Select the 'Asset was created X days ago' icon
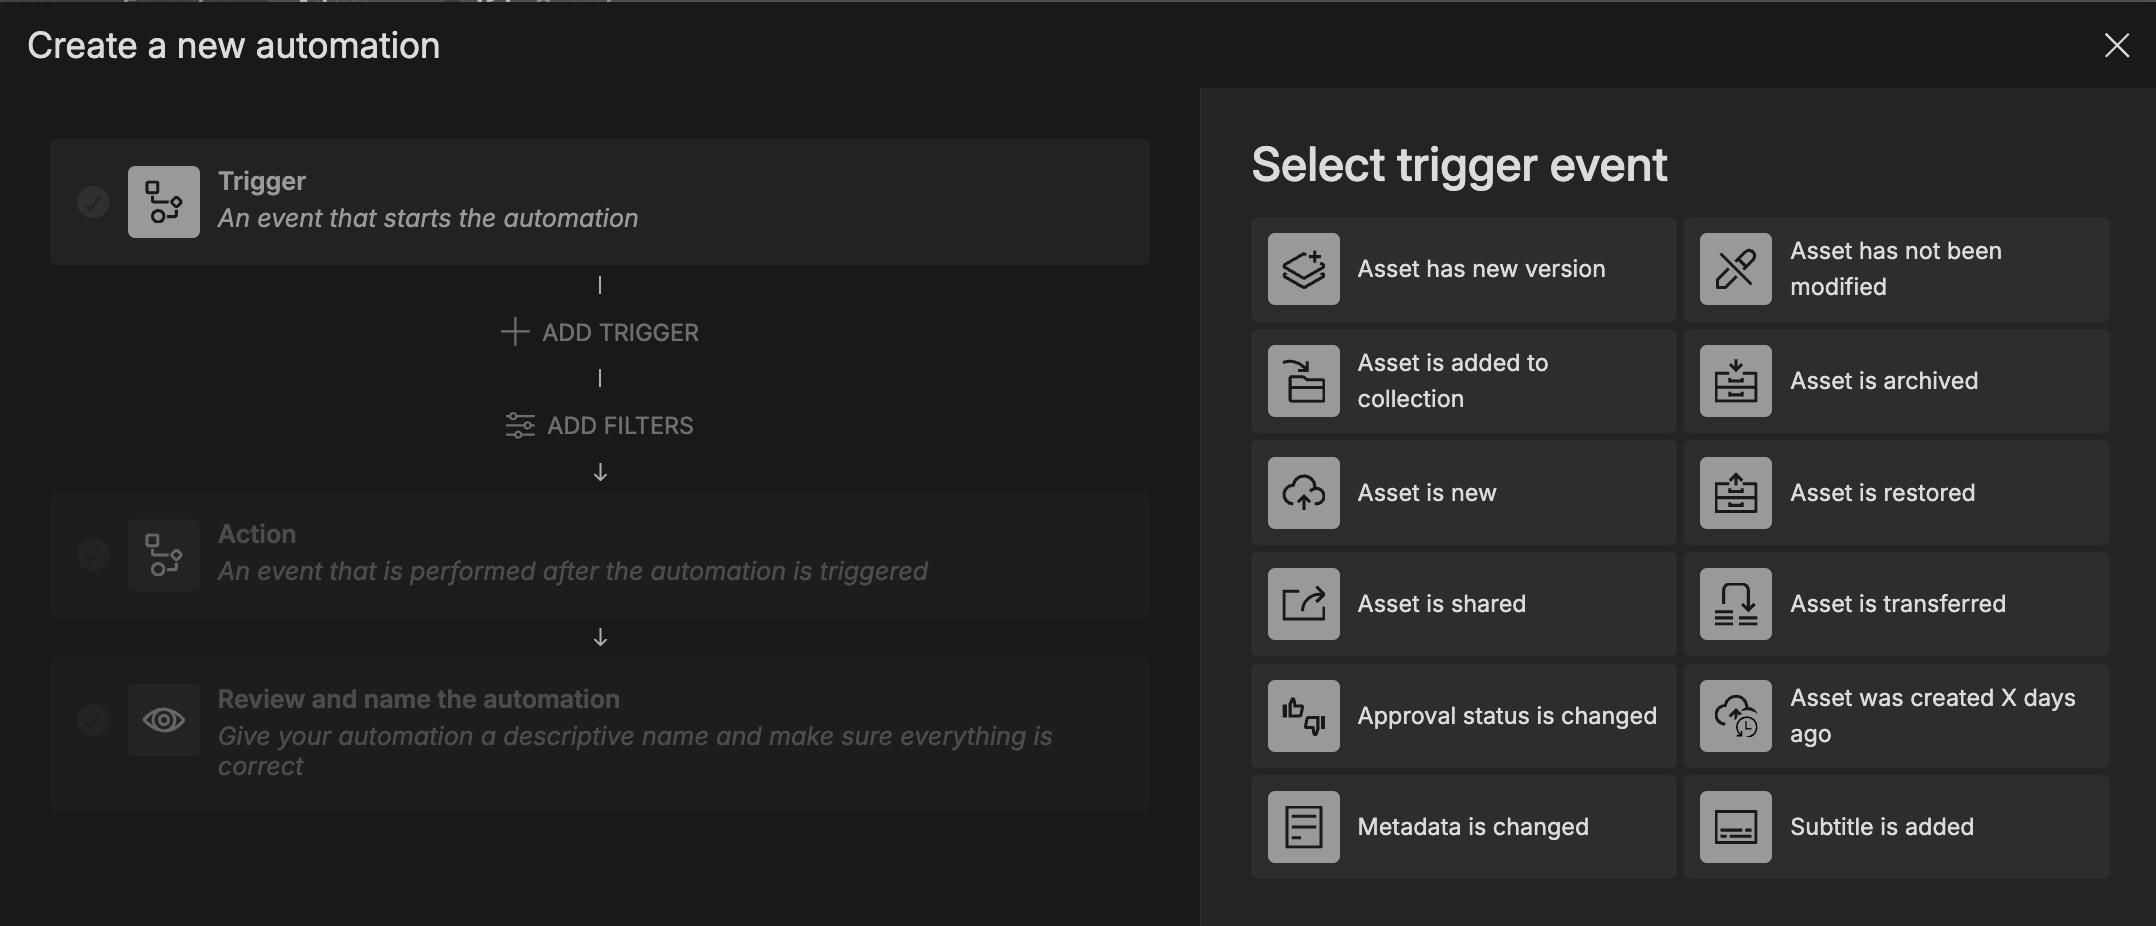Screen dimensions: 2156x926 pos(1735,716)
